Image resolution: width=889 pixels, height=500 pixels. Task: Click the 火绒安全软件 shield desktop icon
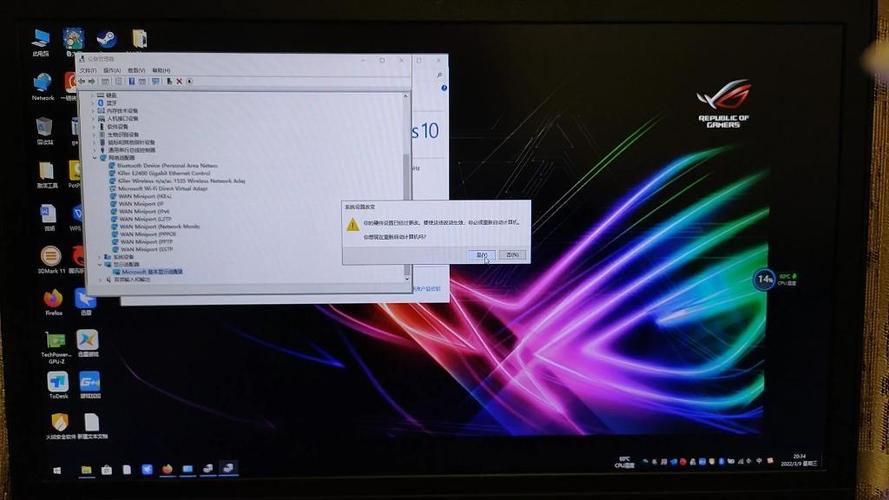(x=60, y=426)
